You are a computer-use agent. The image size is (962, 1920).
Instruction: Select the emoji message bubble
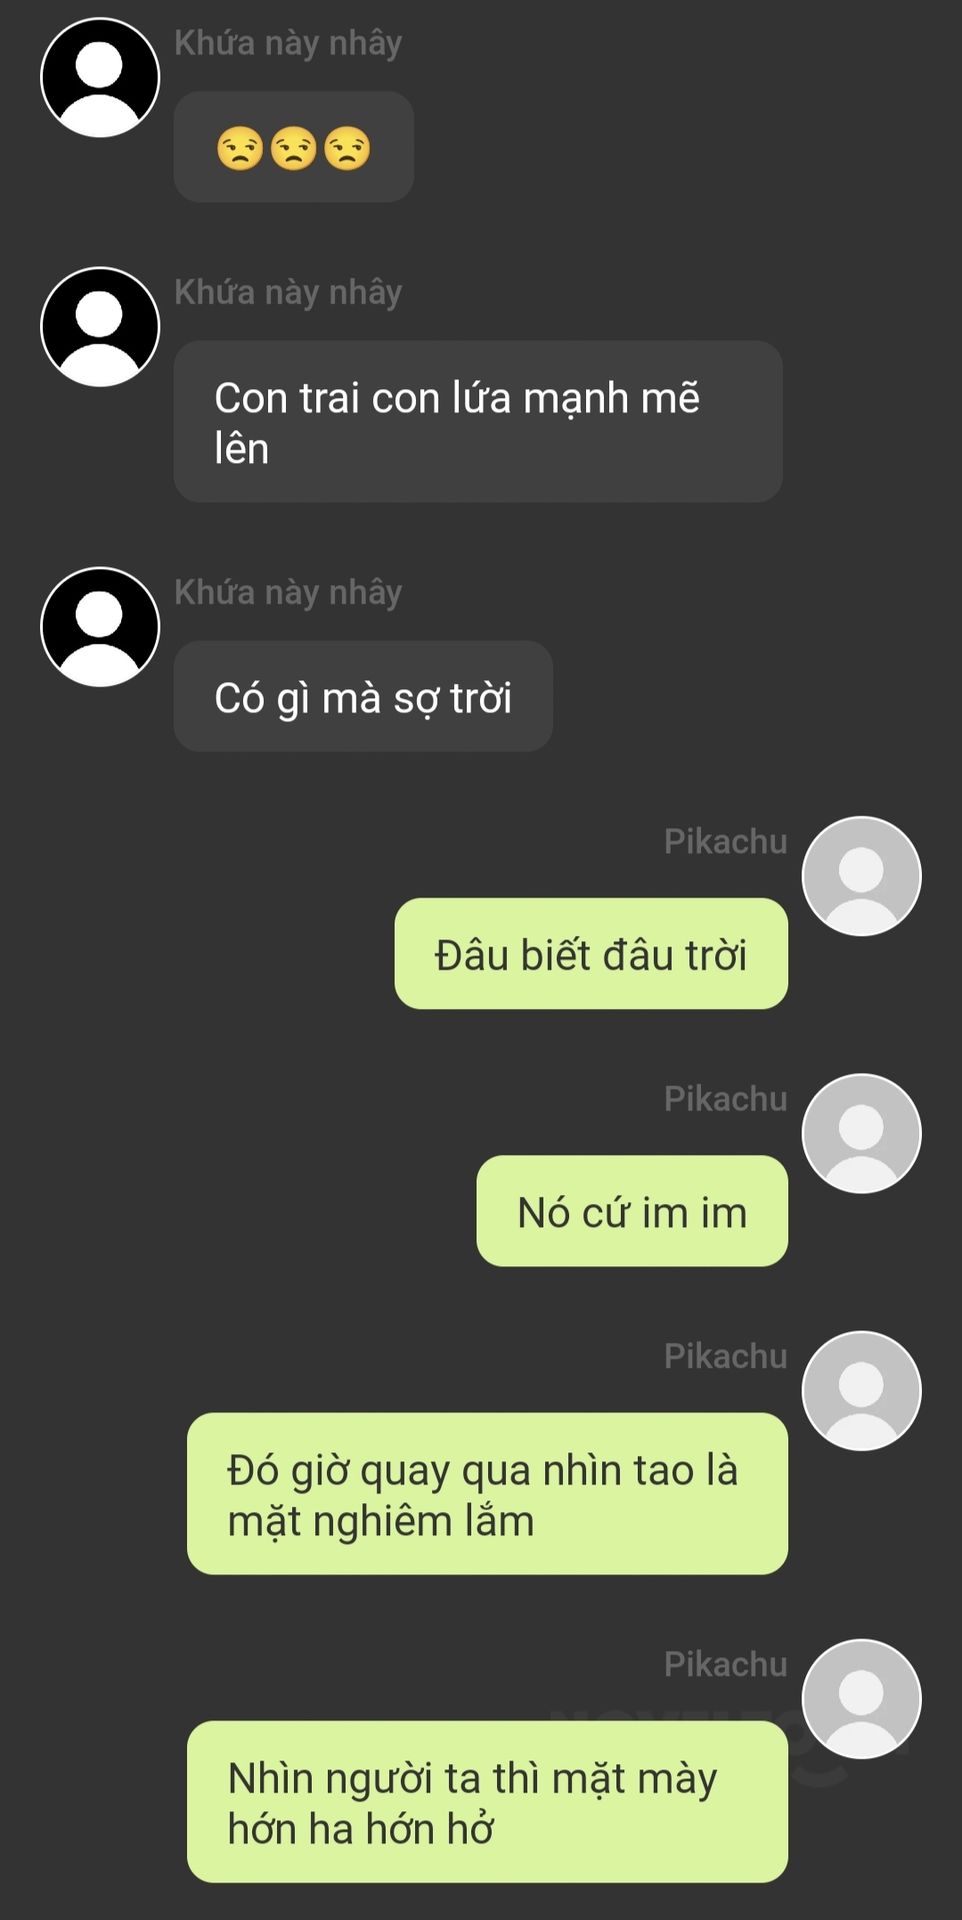[x=294, y=147]
